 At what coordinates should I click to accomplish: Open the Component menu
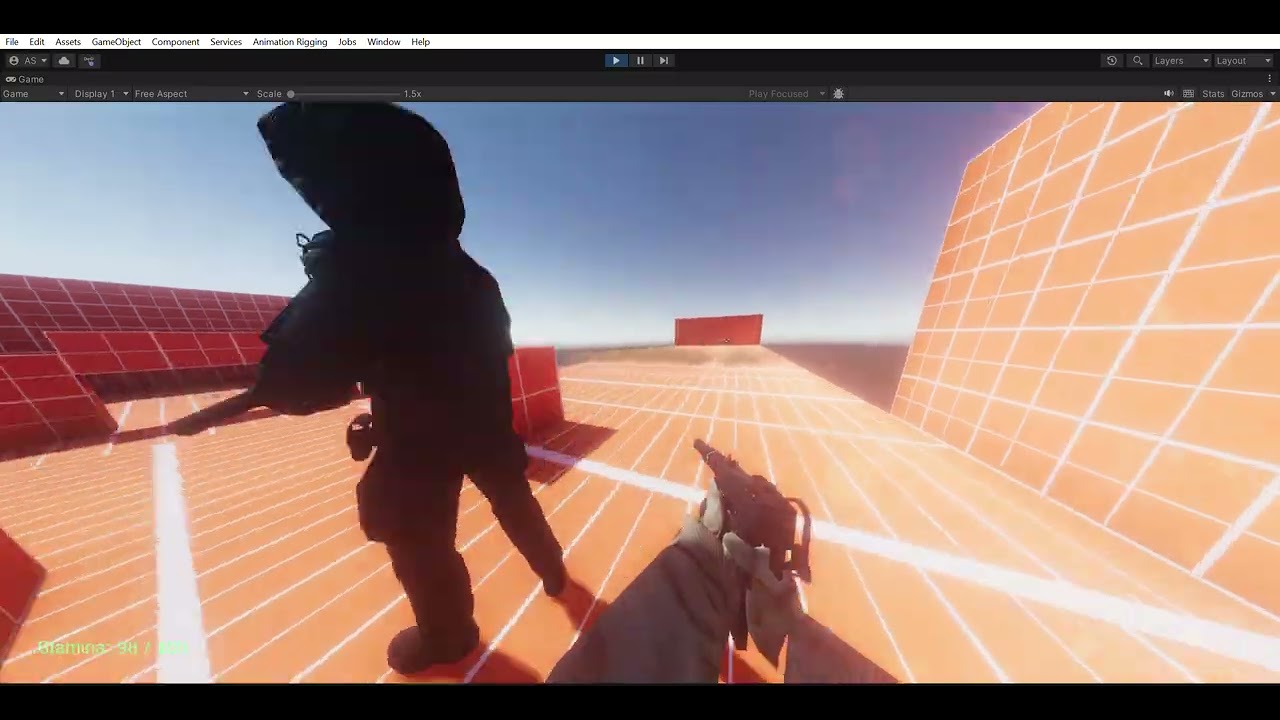176,42
